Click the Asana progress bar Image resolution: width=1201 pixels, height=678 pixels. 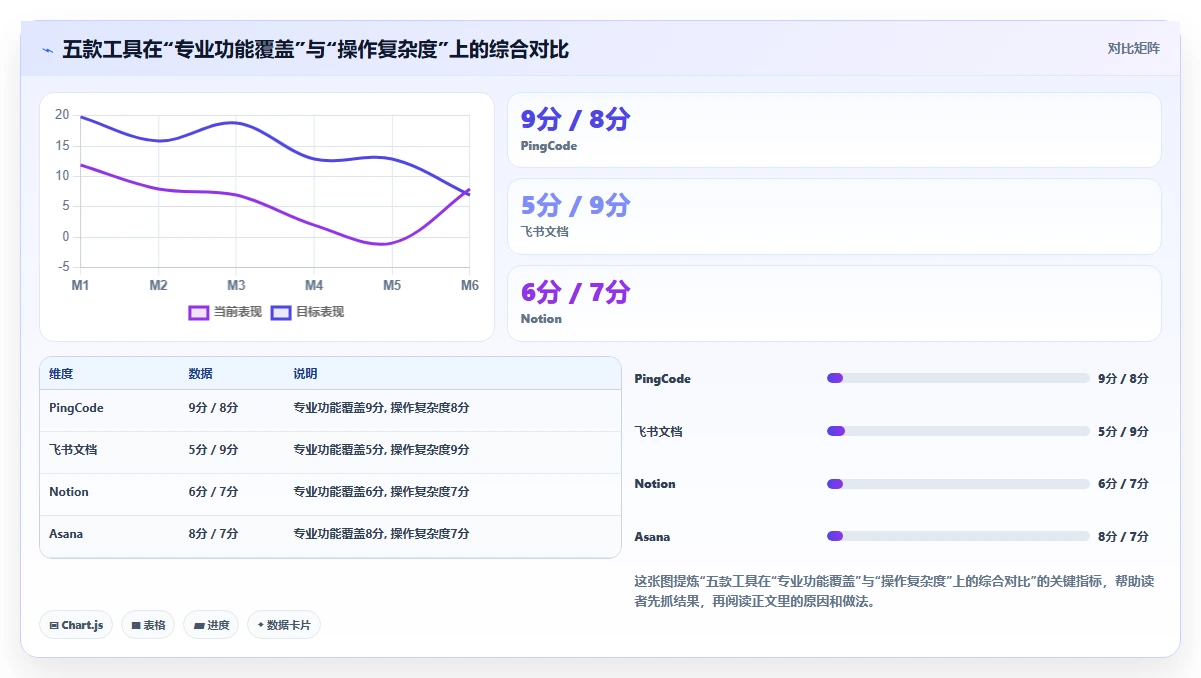click(x=958, y=536)
